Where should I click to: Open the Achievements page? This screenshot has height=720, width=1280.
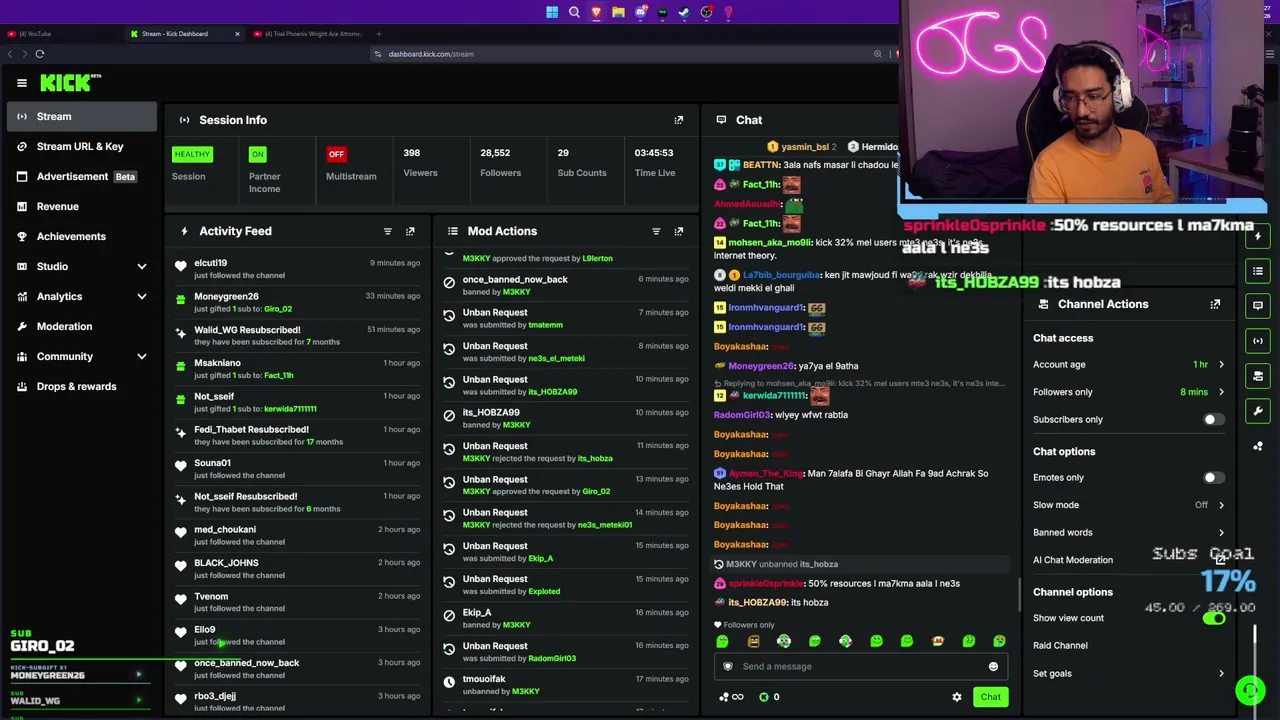(82, 236)
